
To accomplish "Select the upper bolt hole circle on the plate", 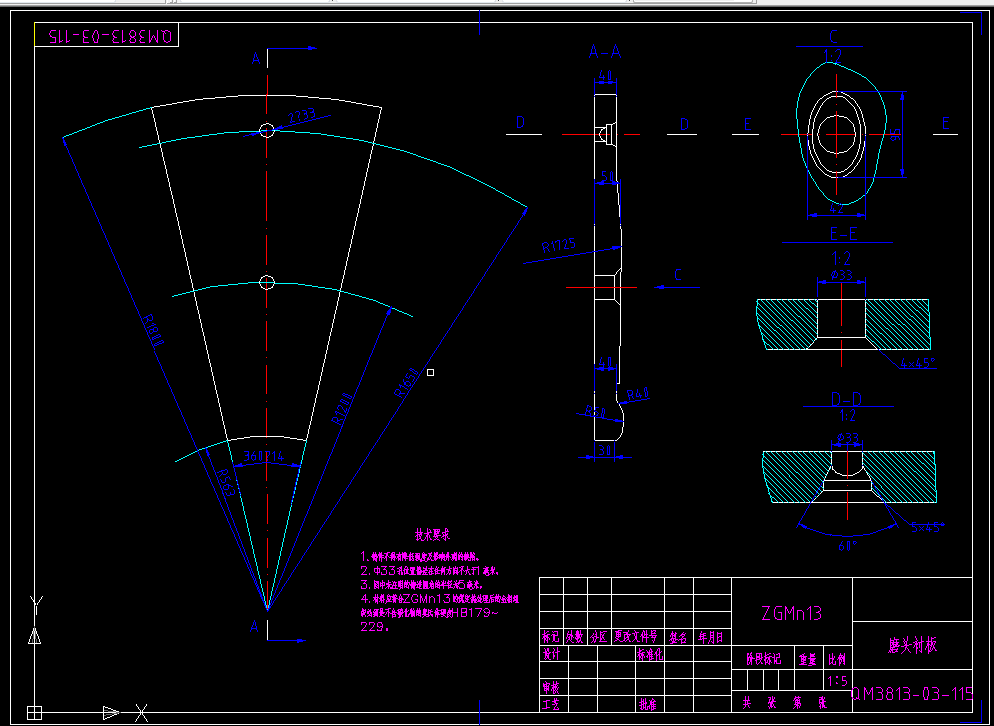I will (x=268, y=130).
